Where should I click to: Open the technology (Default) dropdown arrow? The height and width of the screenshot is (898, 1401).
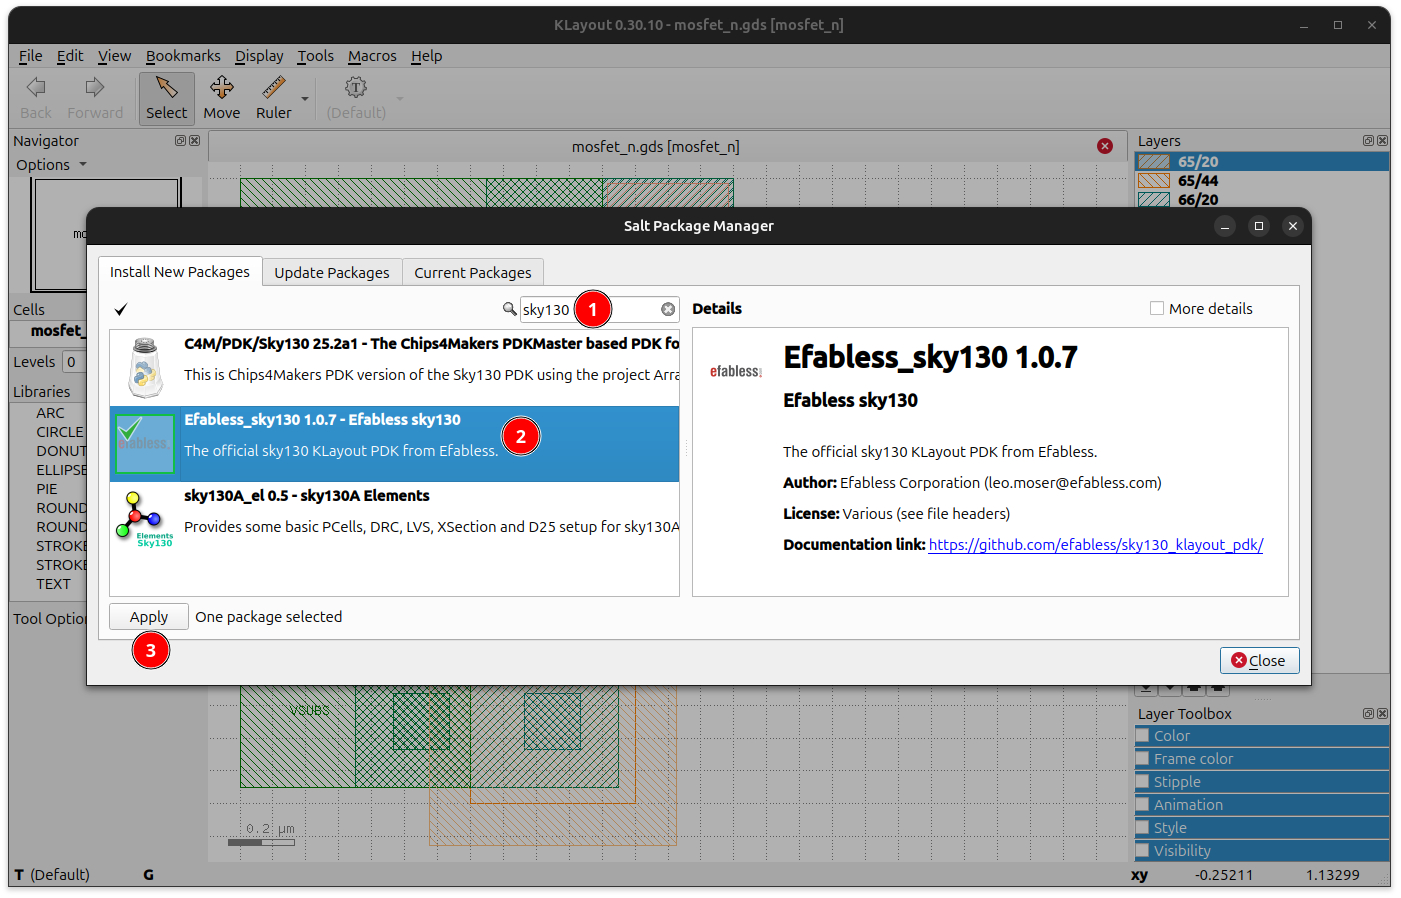pyautogui.click(x=400, y=99)
